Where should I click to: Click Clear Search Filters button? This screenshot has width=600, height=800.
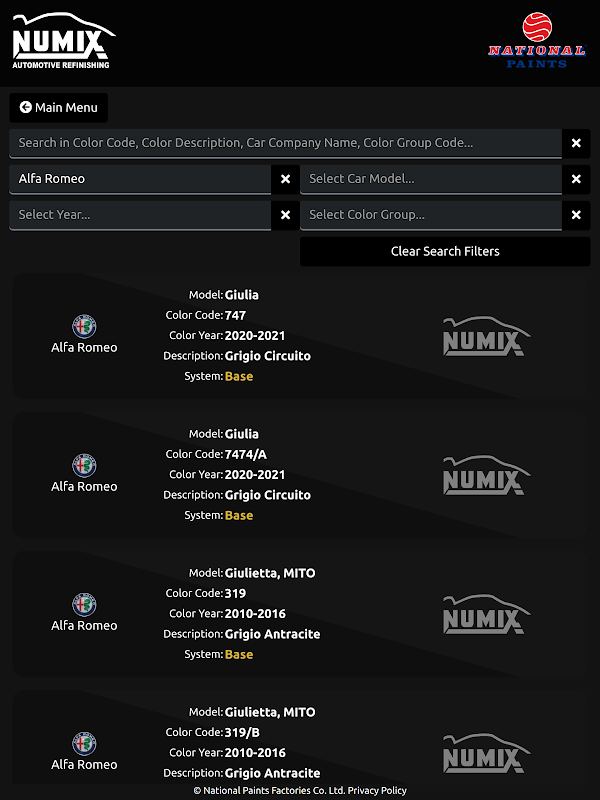coord(445,251)
